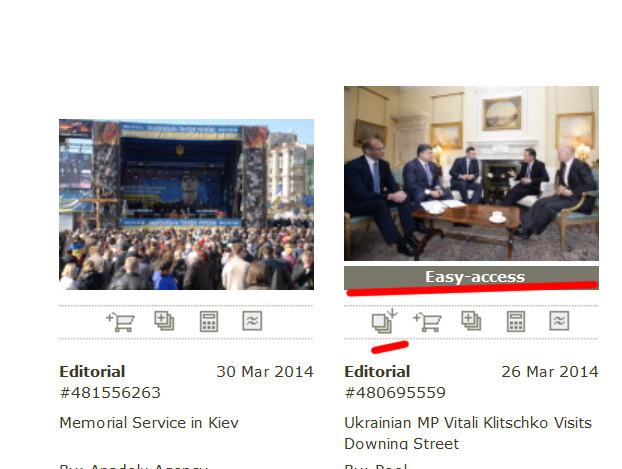622x469 pixels.
Task: Open the Memorial Service crowd stage thumbnail
Action: (x=186, y=204)
